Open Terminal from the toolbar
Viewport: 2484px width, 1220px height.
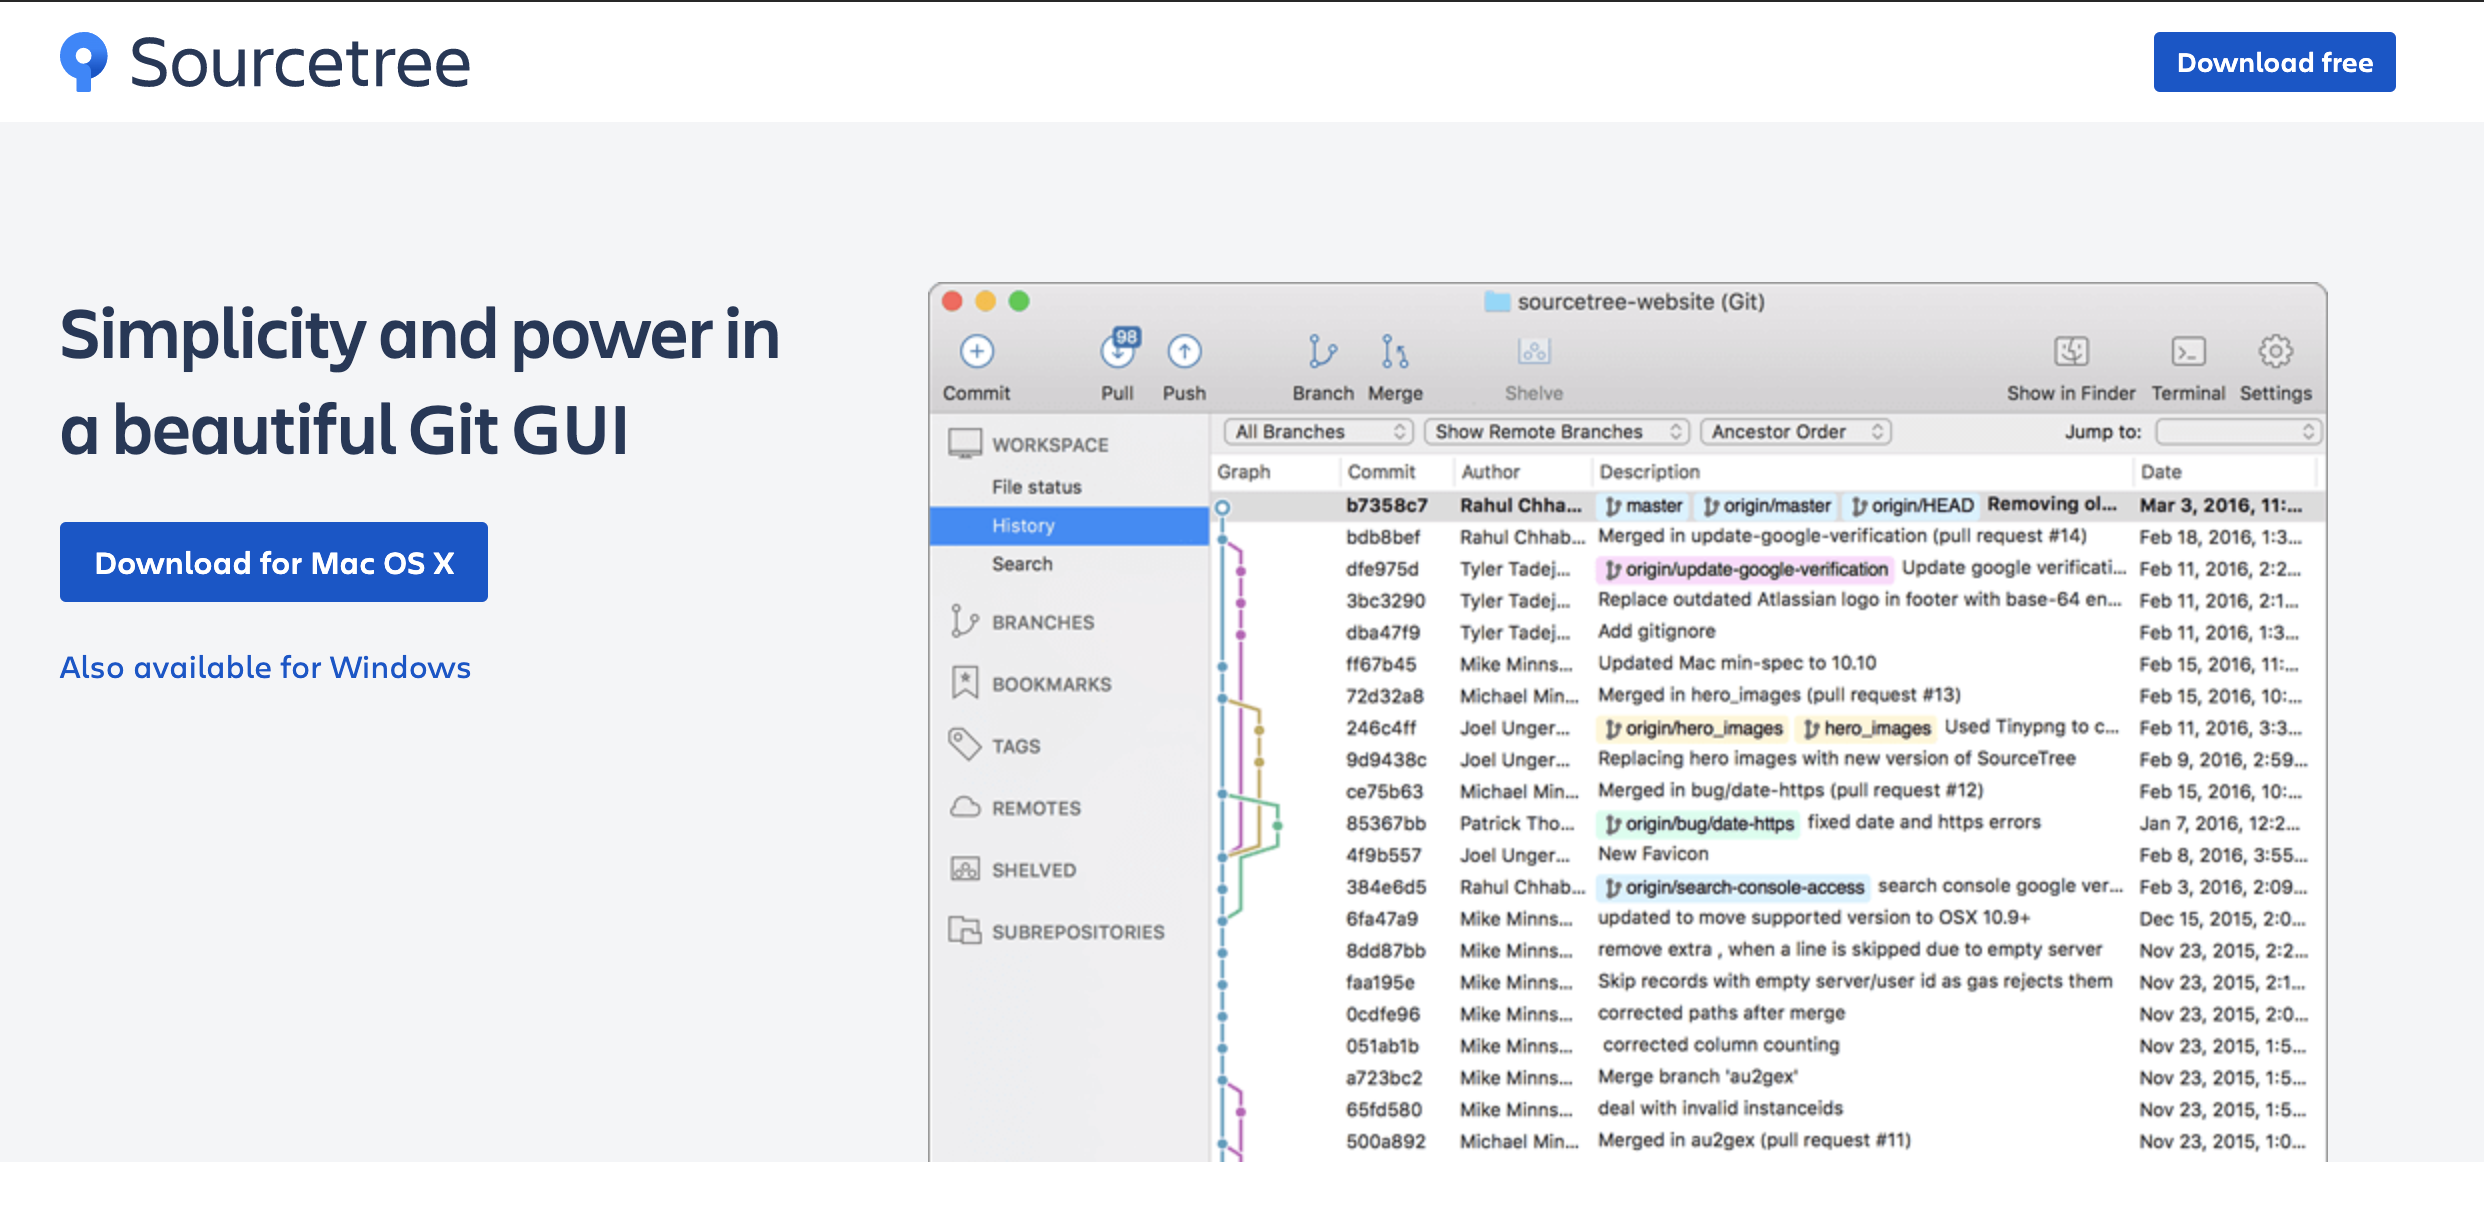pos(2188,352)
